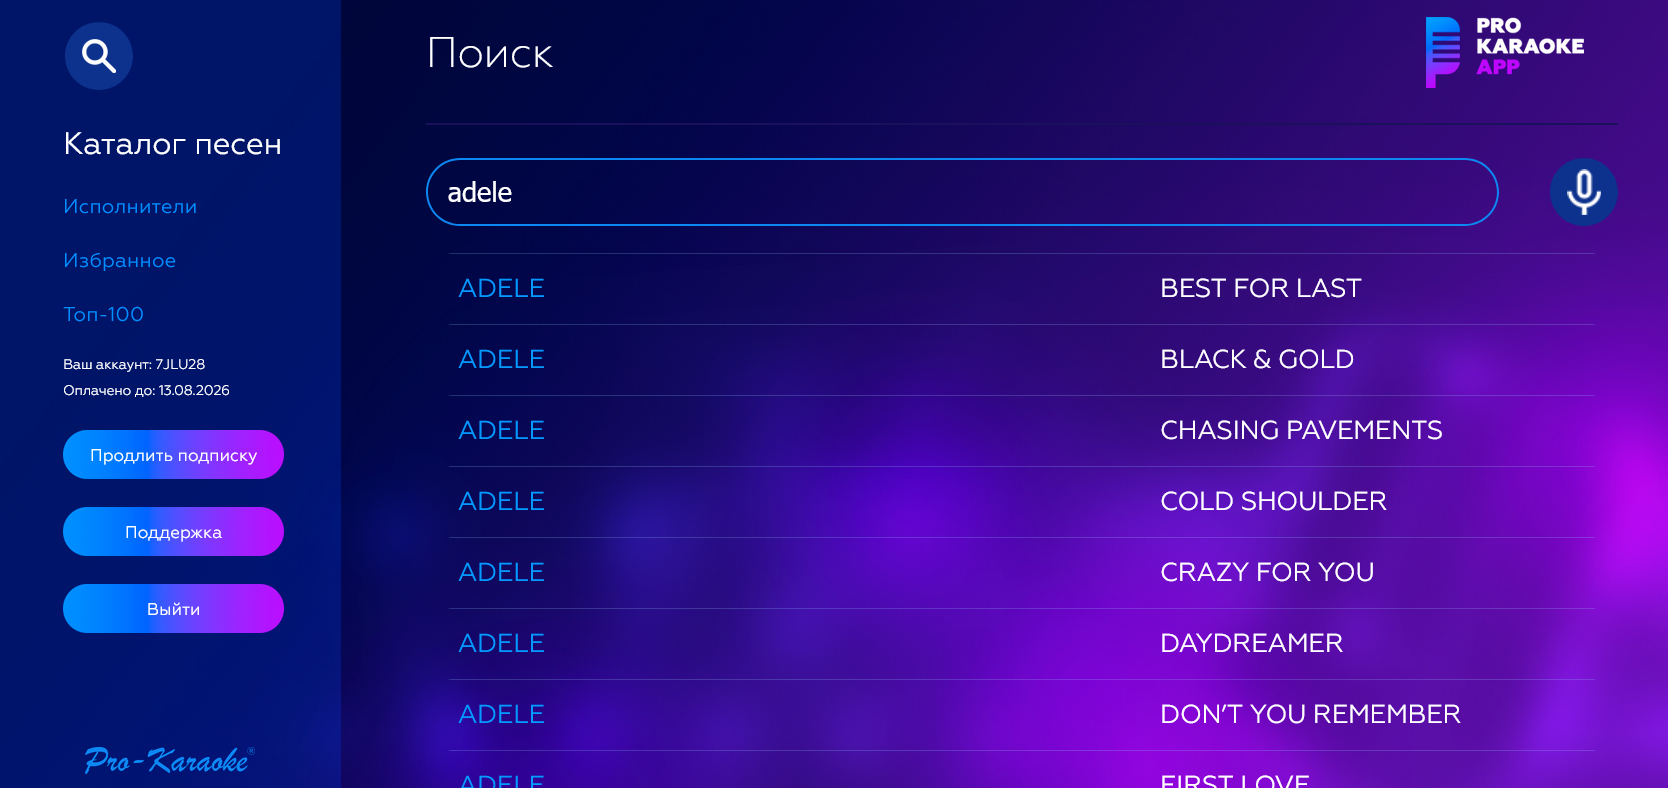Viewport: 1668px width, 788px height.
Task: Choose the song Chasing Pavements
Action: coord(1301,430)
